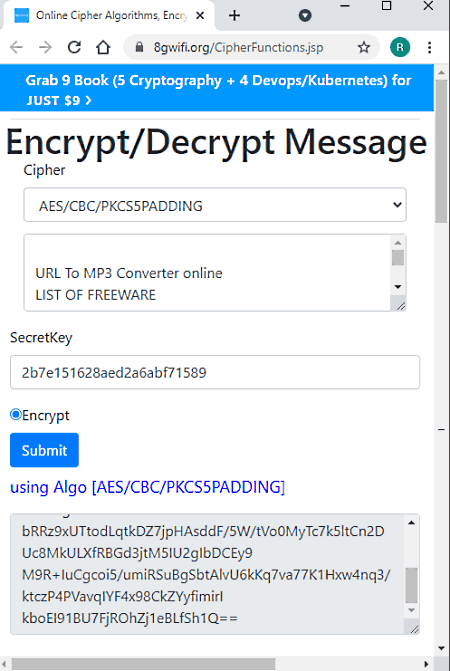This screenshot has width=450, height=671.
Task: Reload the page with refresh icon
Action: 74,47
